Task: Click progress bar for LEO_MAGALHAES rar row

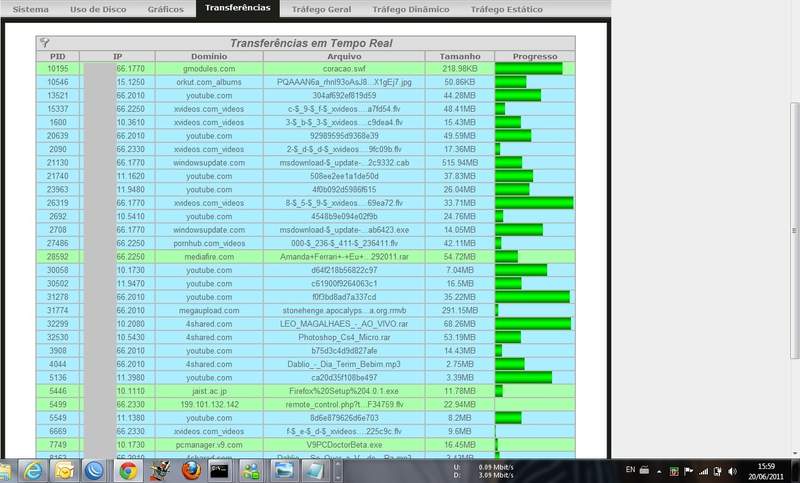Action: (x=533, y=323)
